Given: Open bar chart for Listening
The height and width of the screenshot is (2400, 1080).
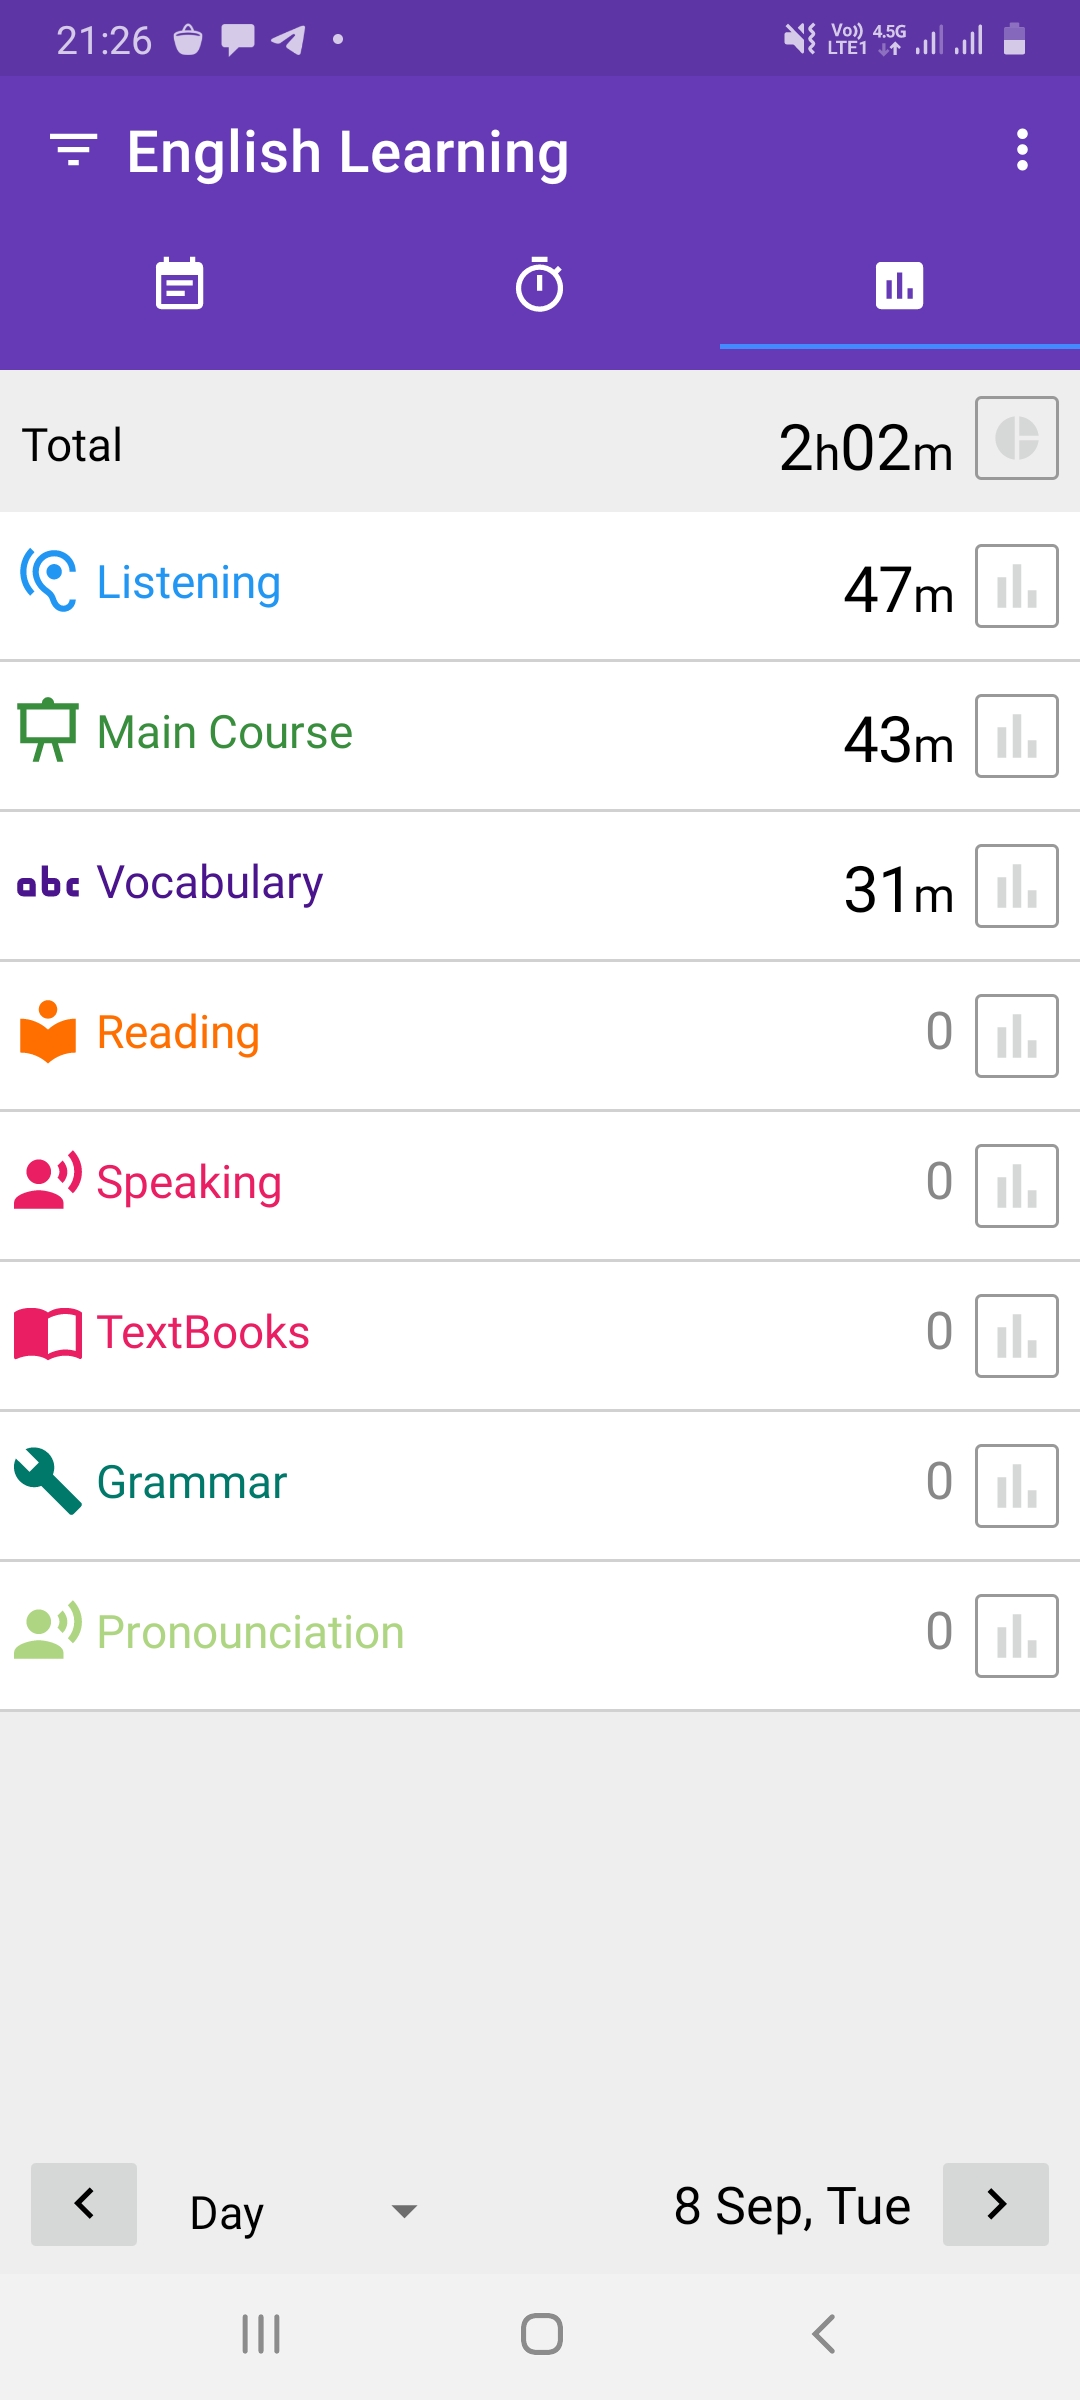Looking at the screenshot, I should pyautogui.click(x=1017, y=586).
